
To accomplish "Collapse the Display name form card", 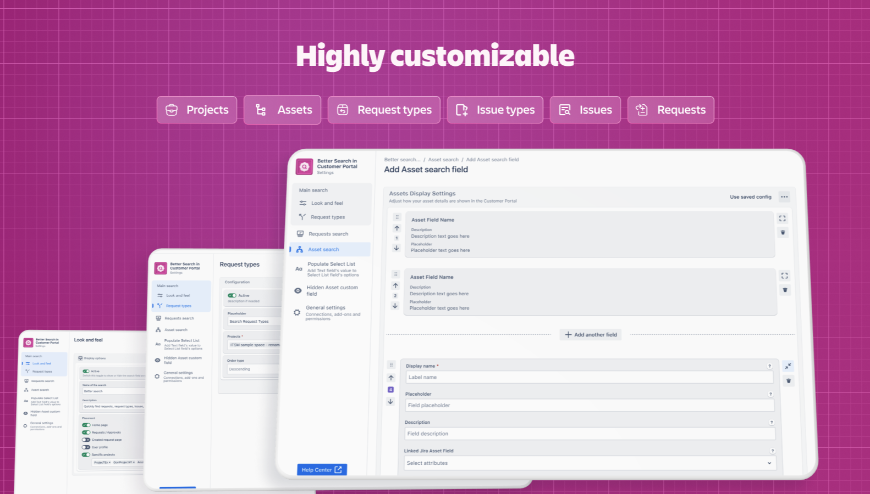I will tap(788, 366).
